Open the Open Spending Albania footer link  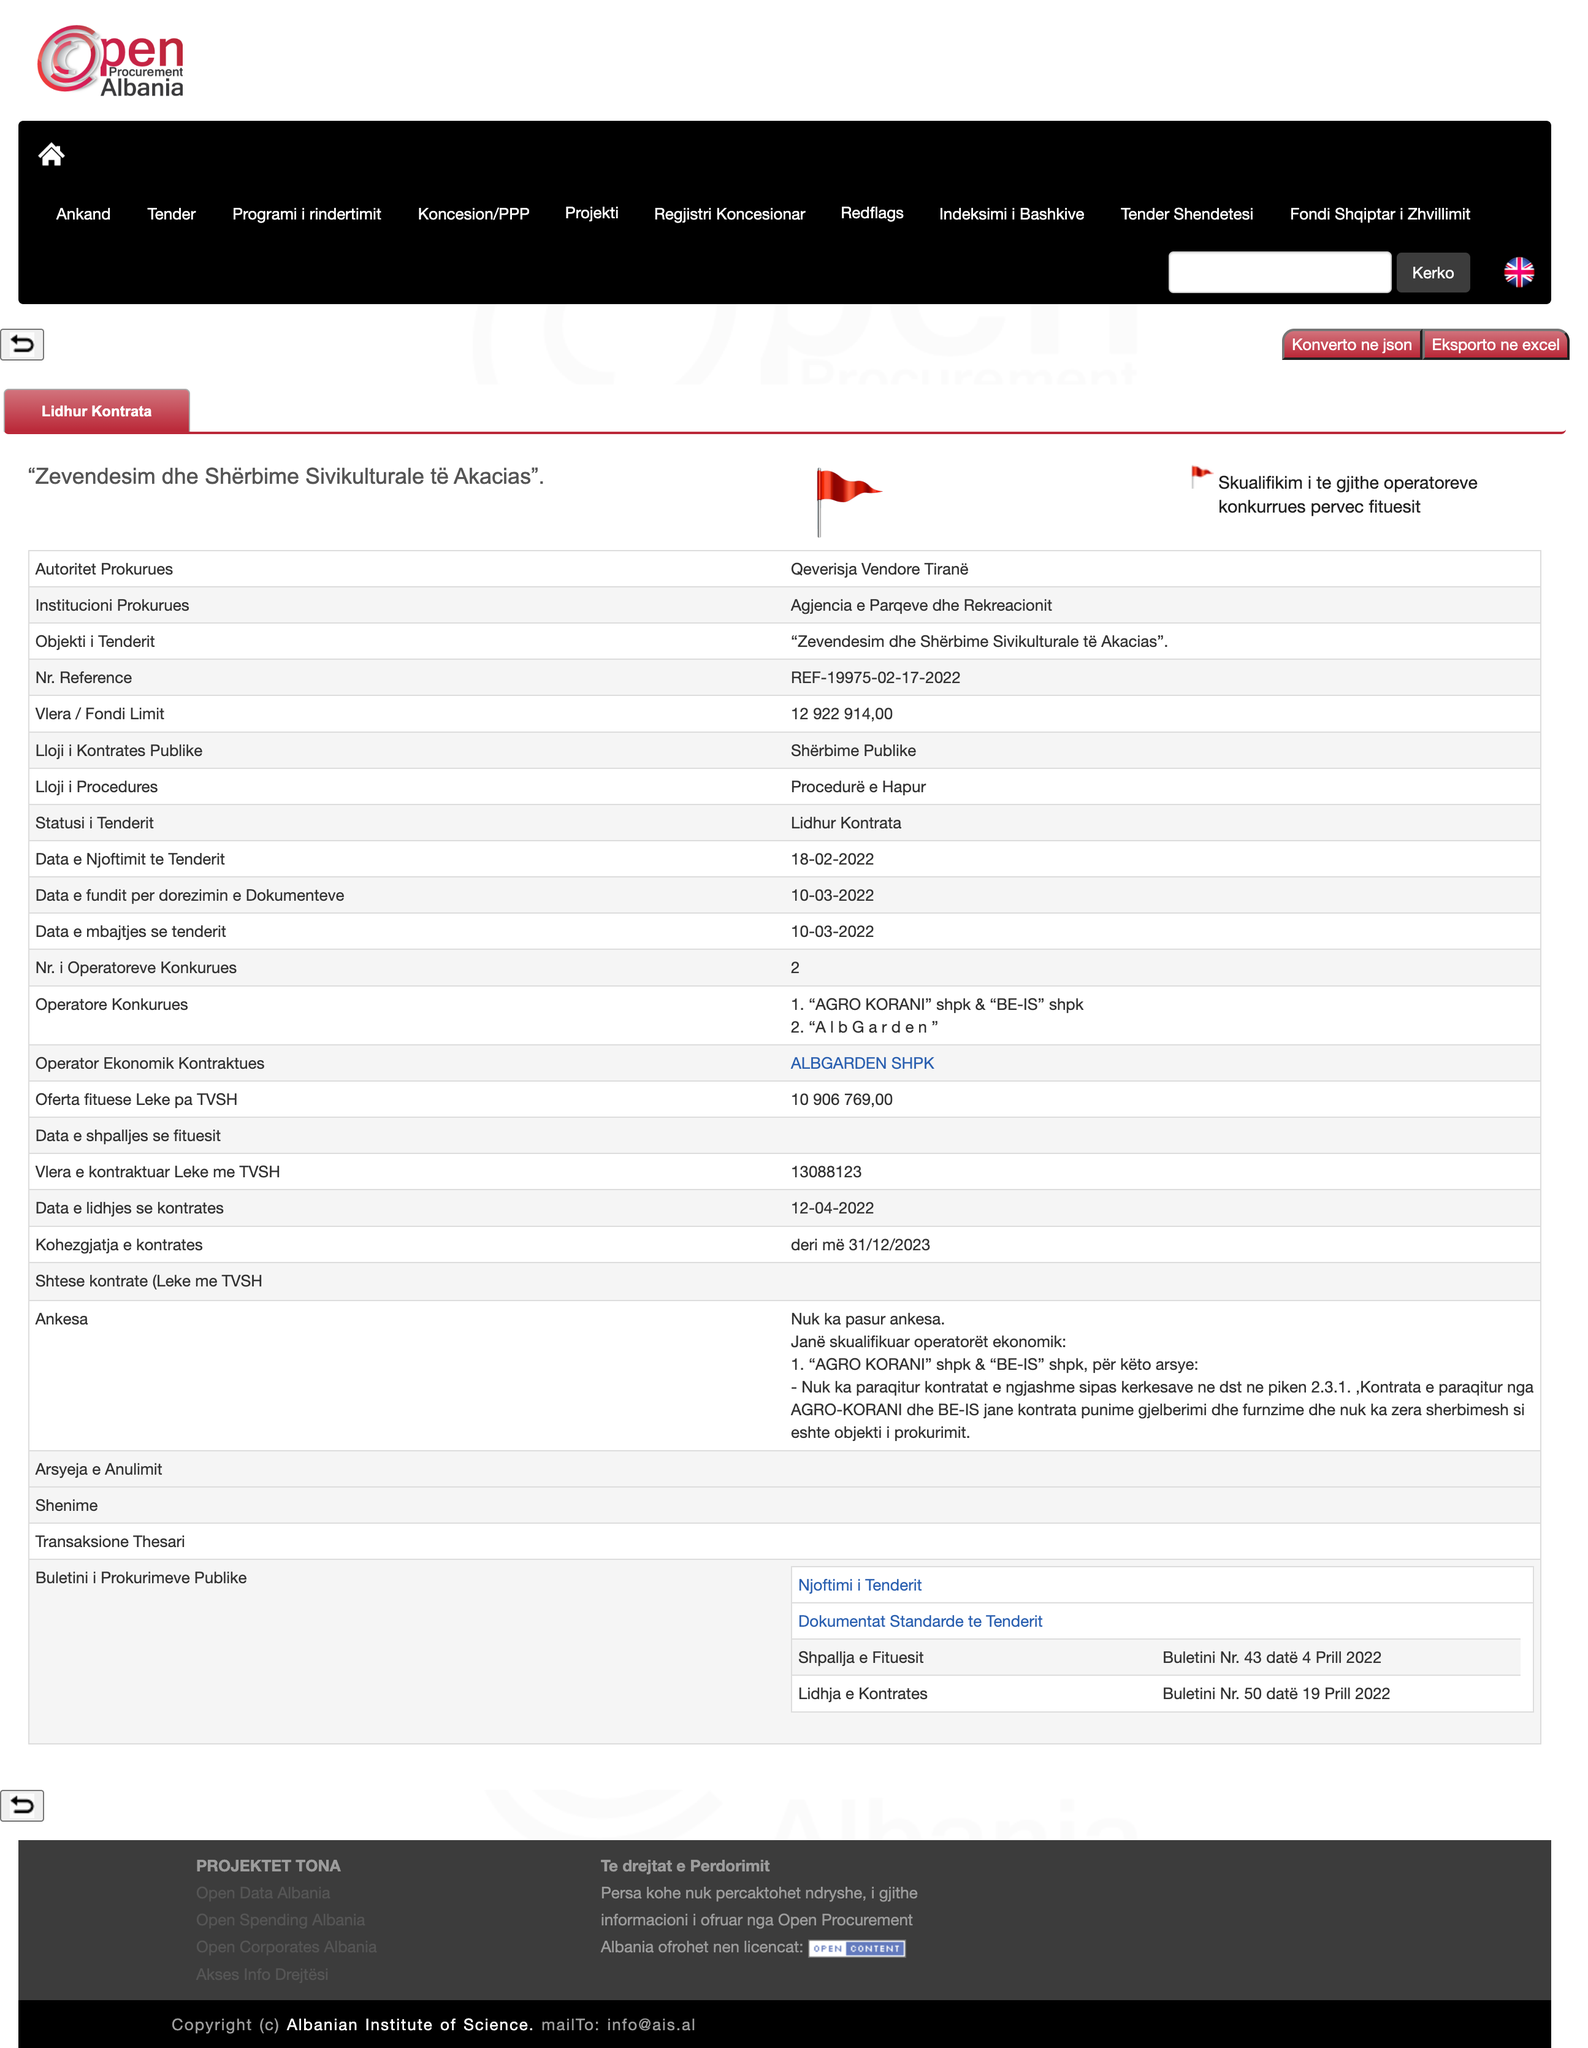280,1920
